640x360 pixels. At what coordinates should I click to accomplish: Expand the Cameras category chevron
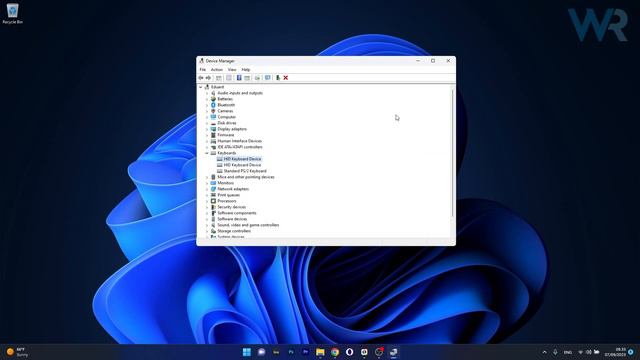(x=207, y=111)
